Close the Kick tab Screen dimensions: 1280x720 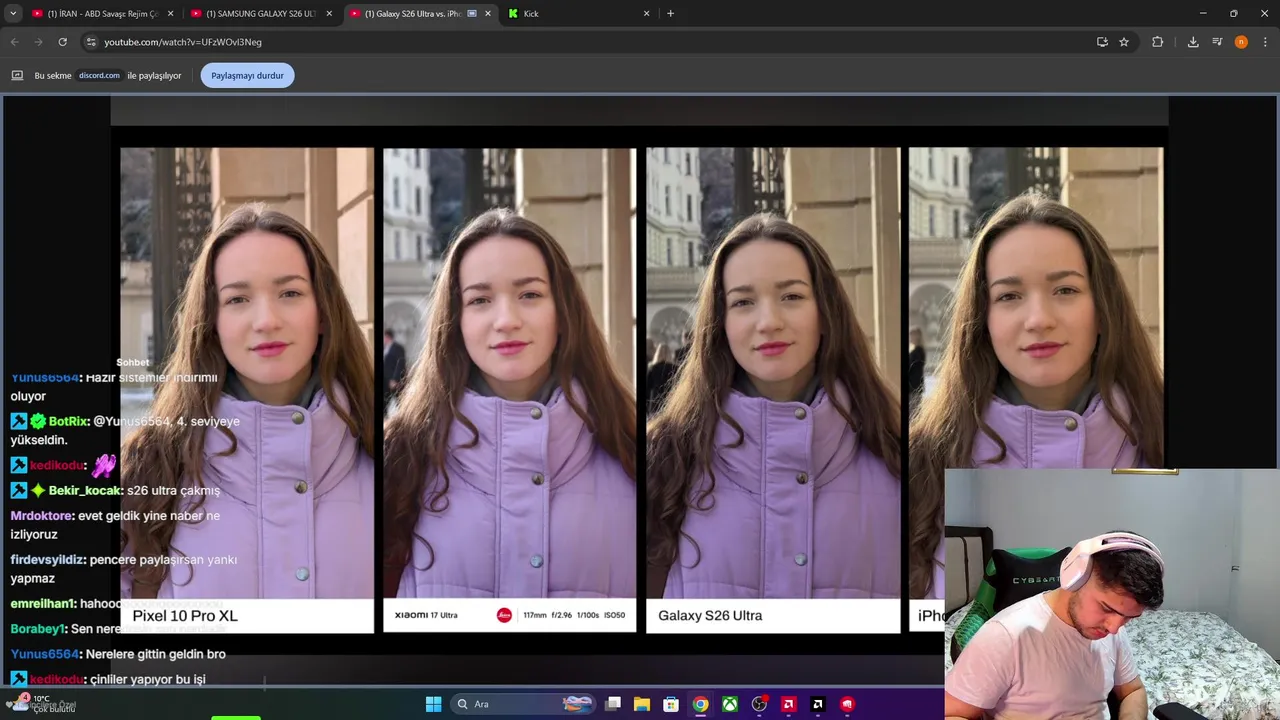pyautogui.click(x=646, y=14)
